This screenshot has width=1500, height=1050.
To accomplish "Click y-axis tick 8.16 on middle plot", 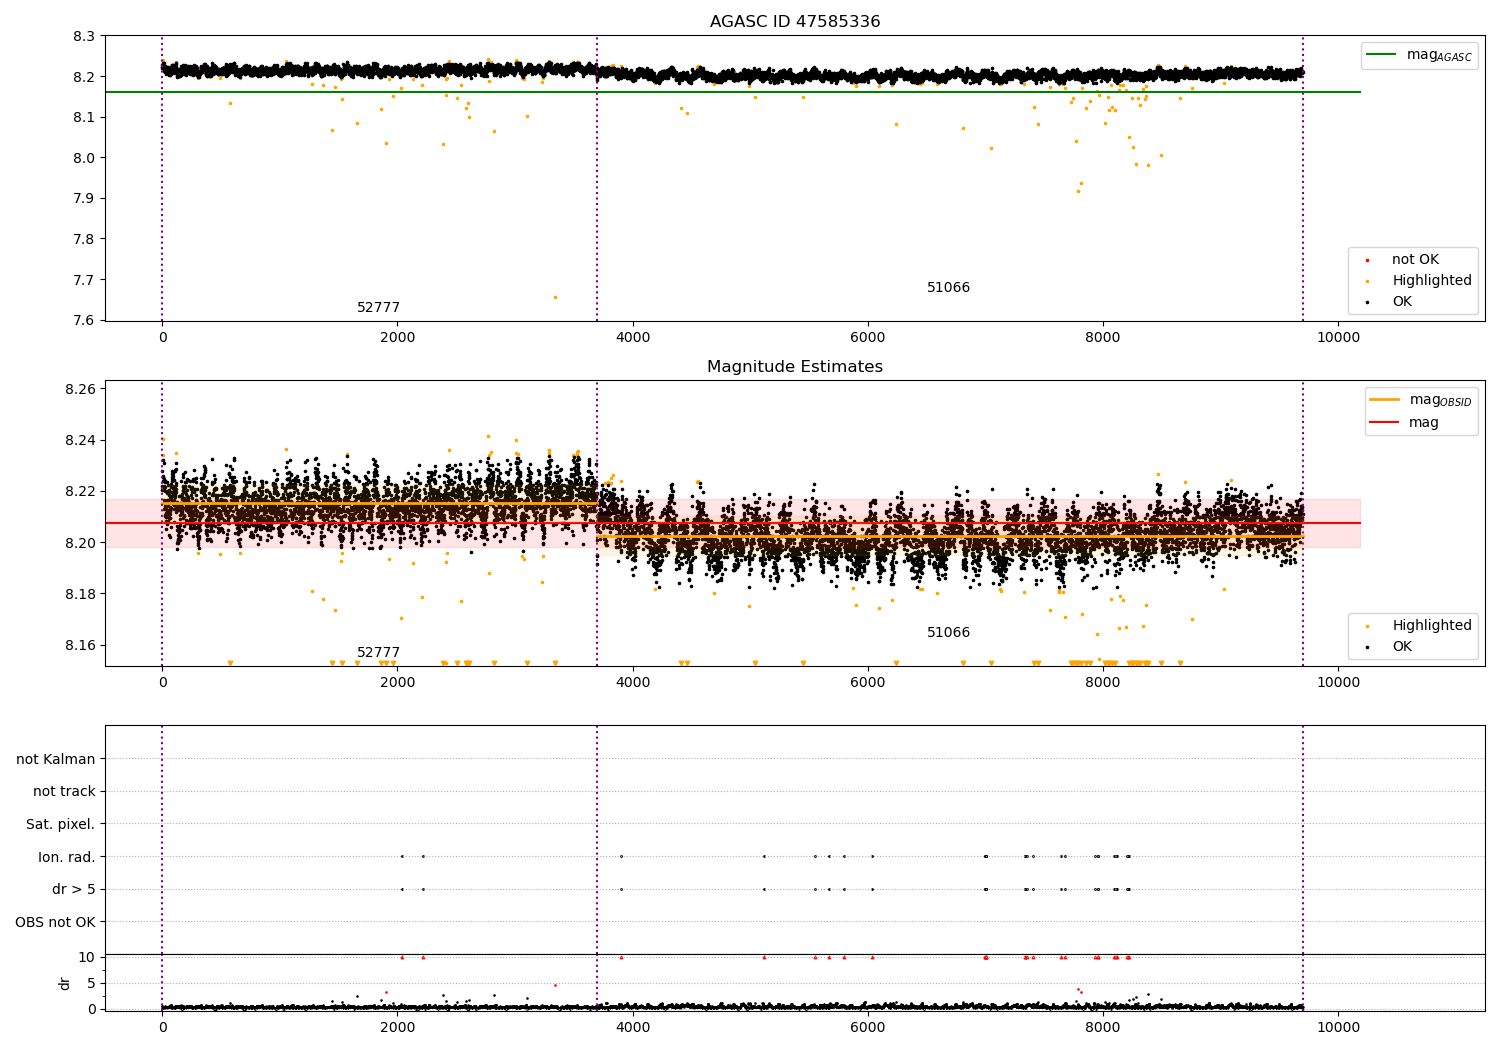I will [x=80, y=645].
